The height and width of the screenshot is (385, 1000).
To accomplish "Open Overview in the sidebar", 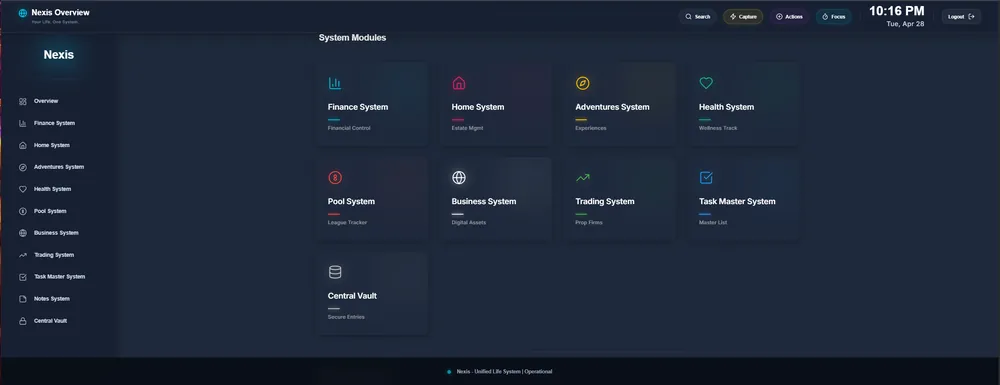I will (x=46, y=101).
